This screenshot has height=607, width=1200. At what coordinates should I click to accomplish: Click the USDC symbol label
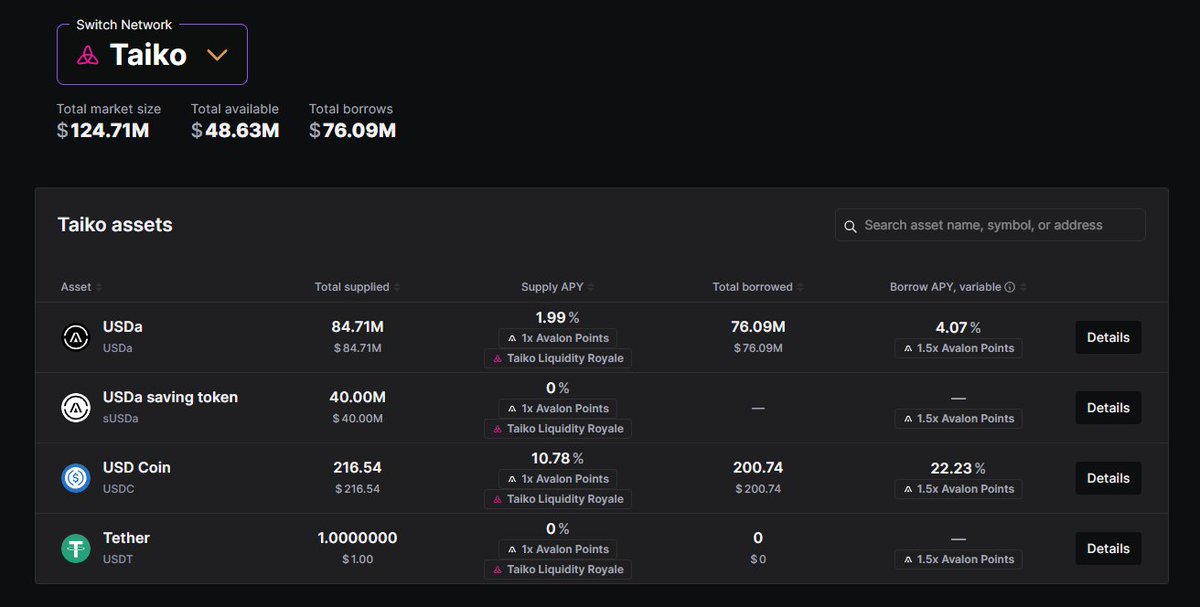(118, 489)
